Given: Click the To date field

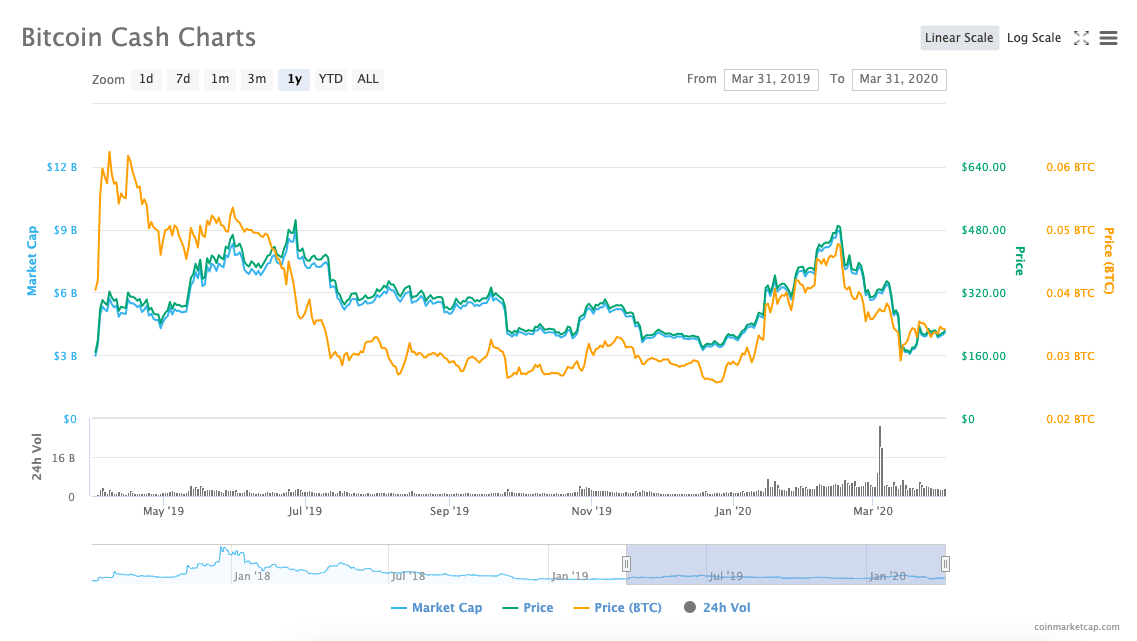Looking at the screenshot, I should [899, 79].
